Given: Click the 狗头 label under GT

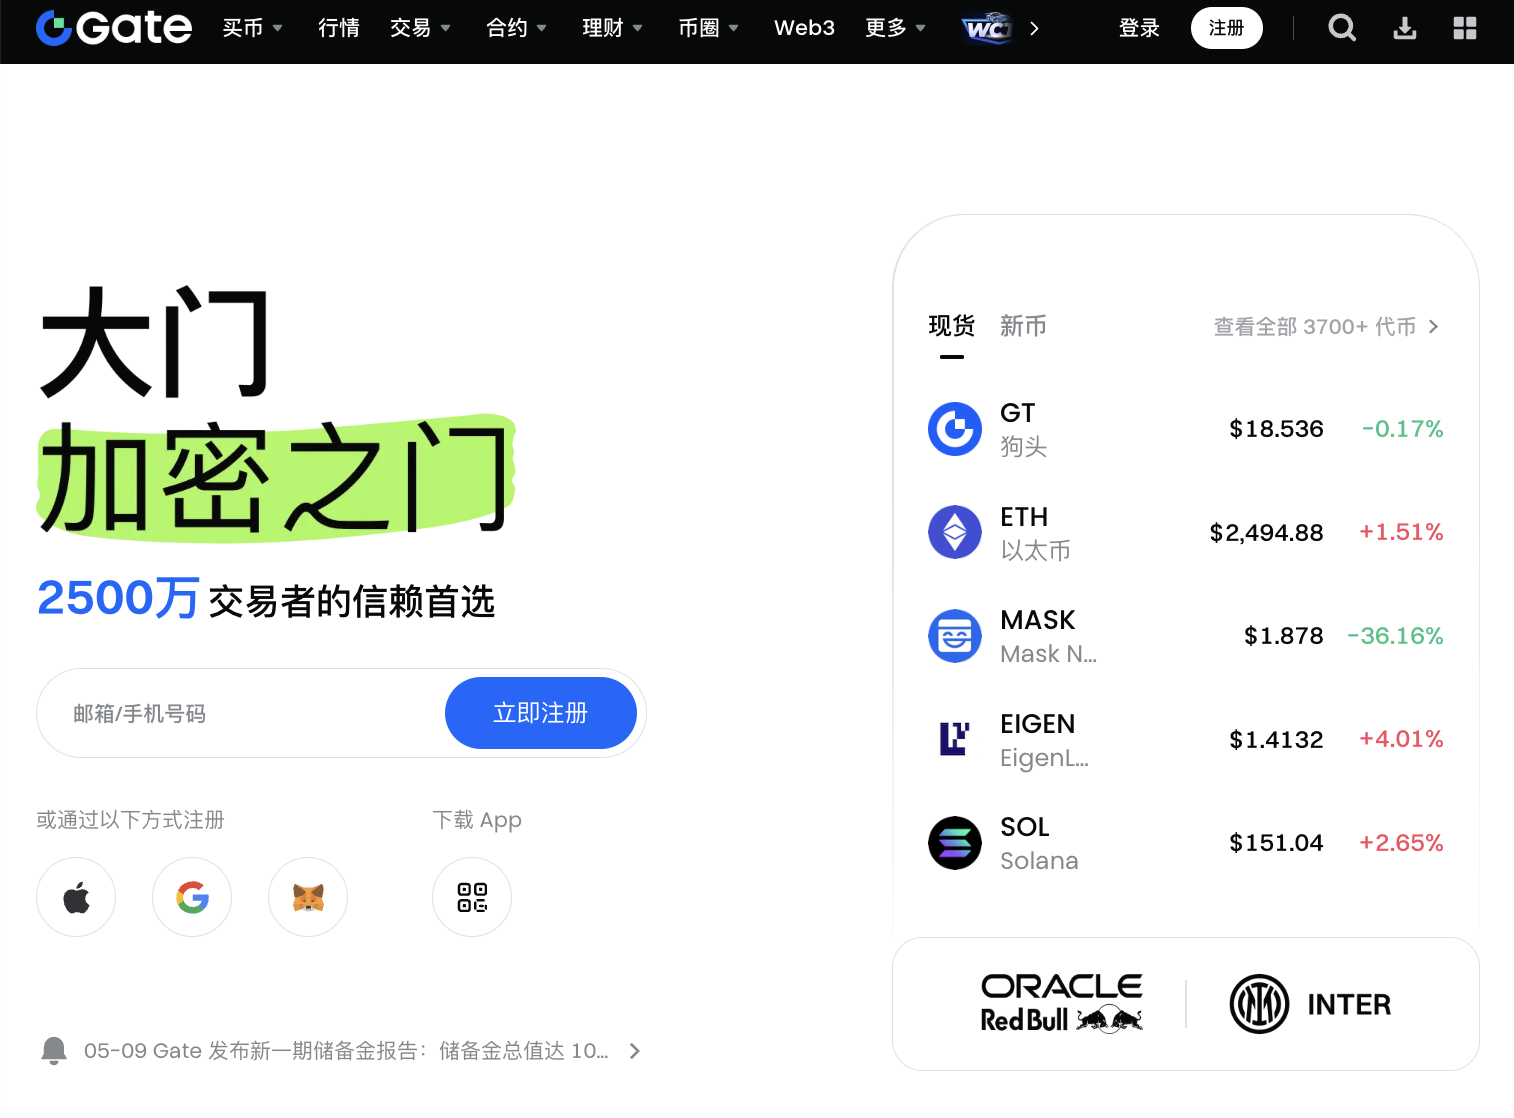Looking at the screenshot, I should coord(1023,447).
